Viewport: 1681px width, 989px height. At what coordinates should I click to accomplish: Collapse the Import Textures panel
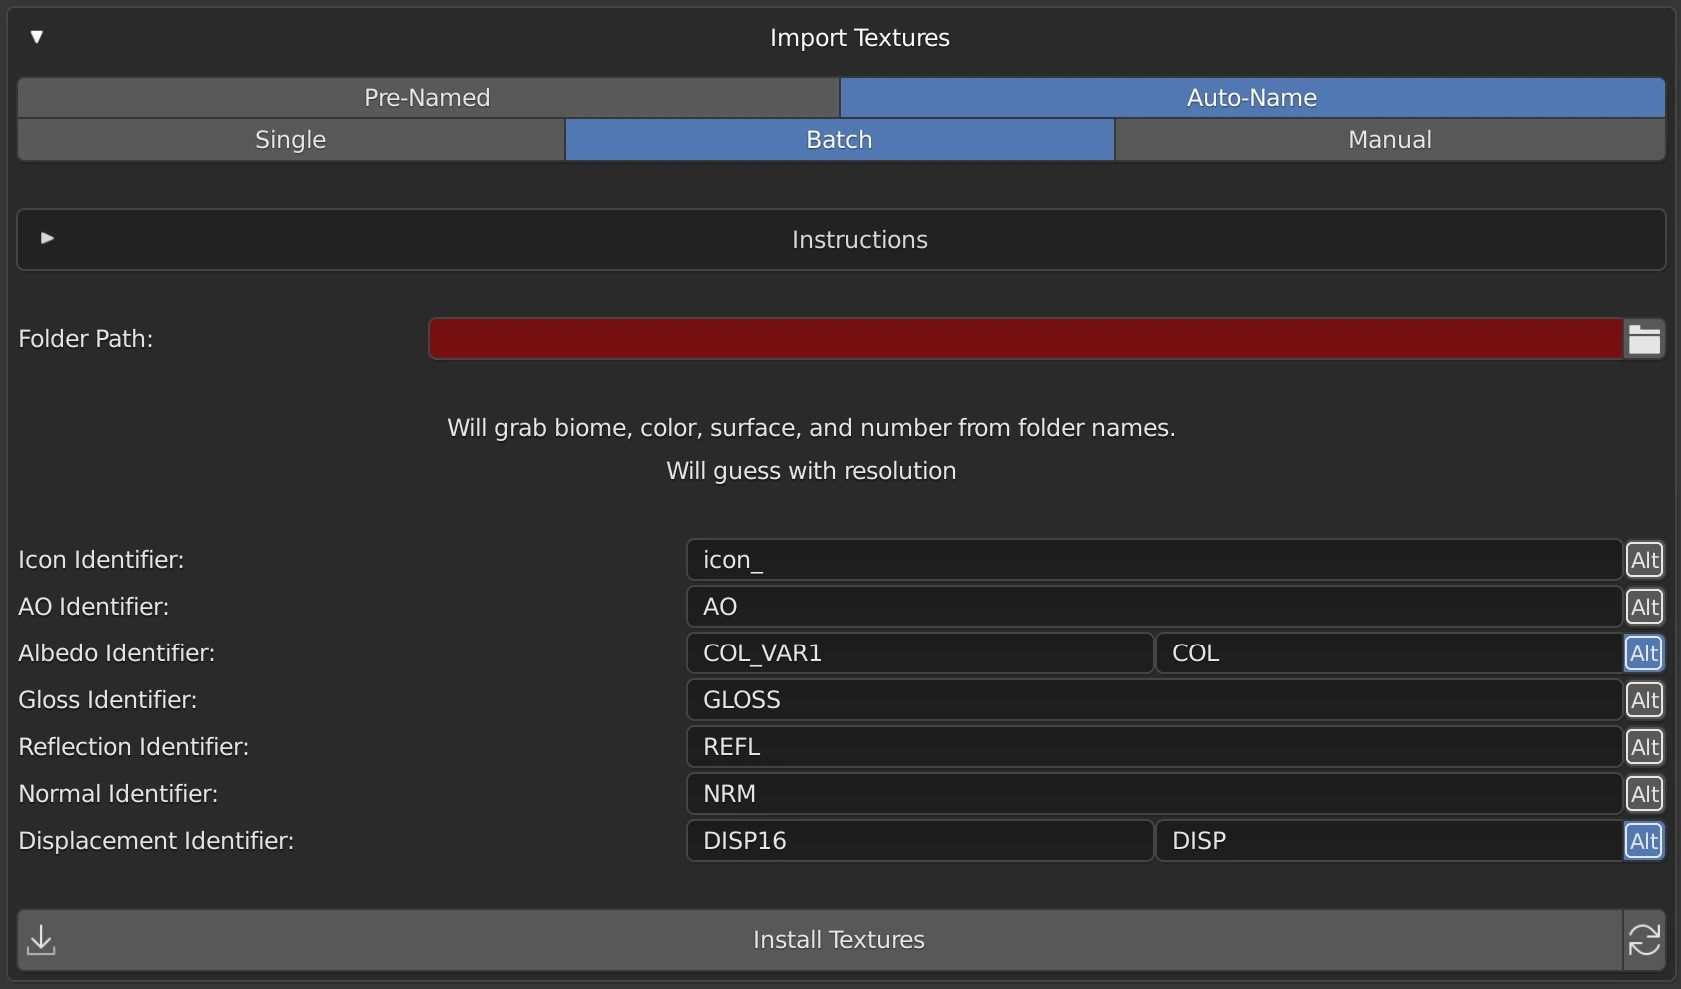coord(37,37)
